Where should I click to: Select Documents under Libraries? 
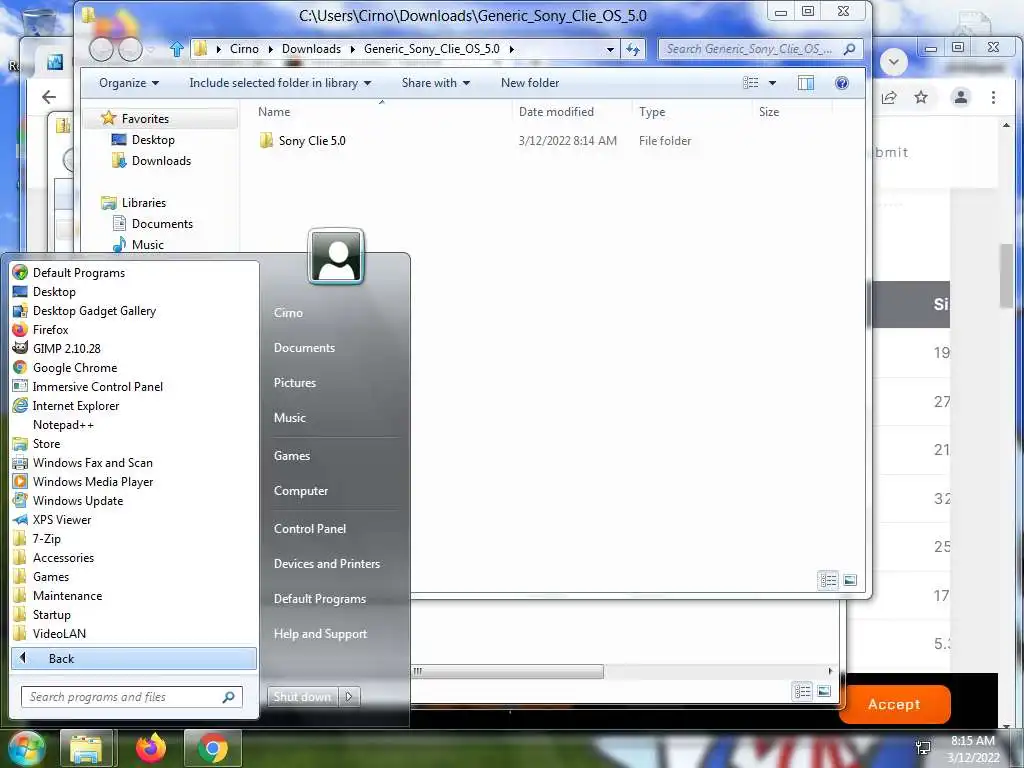162,223
